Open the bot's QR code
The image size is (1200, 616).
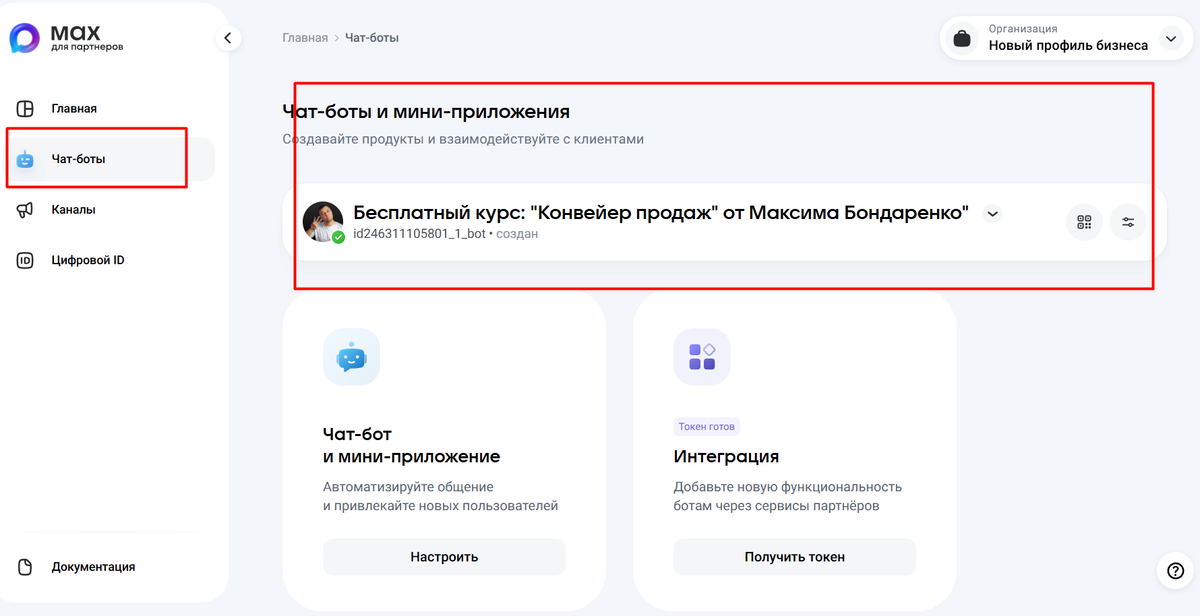[1084, 222]
